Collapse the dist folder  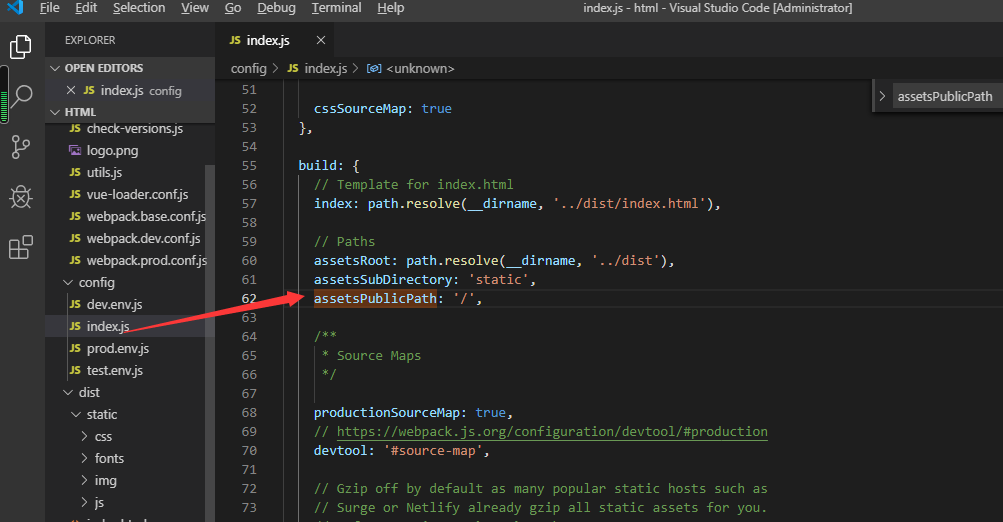(68, 393)
